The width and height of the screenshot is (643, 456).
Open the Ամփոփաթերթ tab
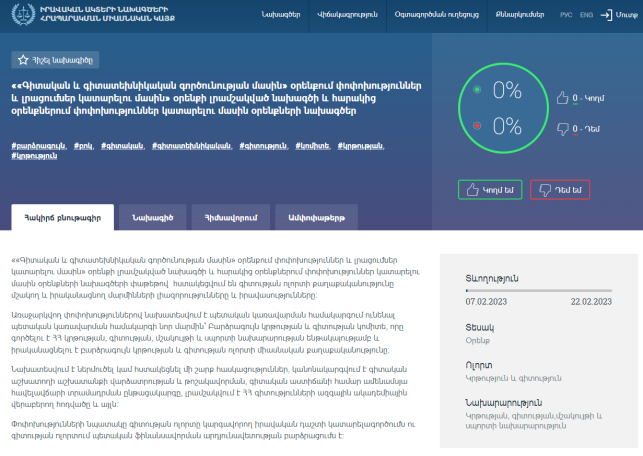[317, 217]
